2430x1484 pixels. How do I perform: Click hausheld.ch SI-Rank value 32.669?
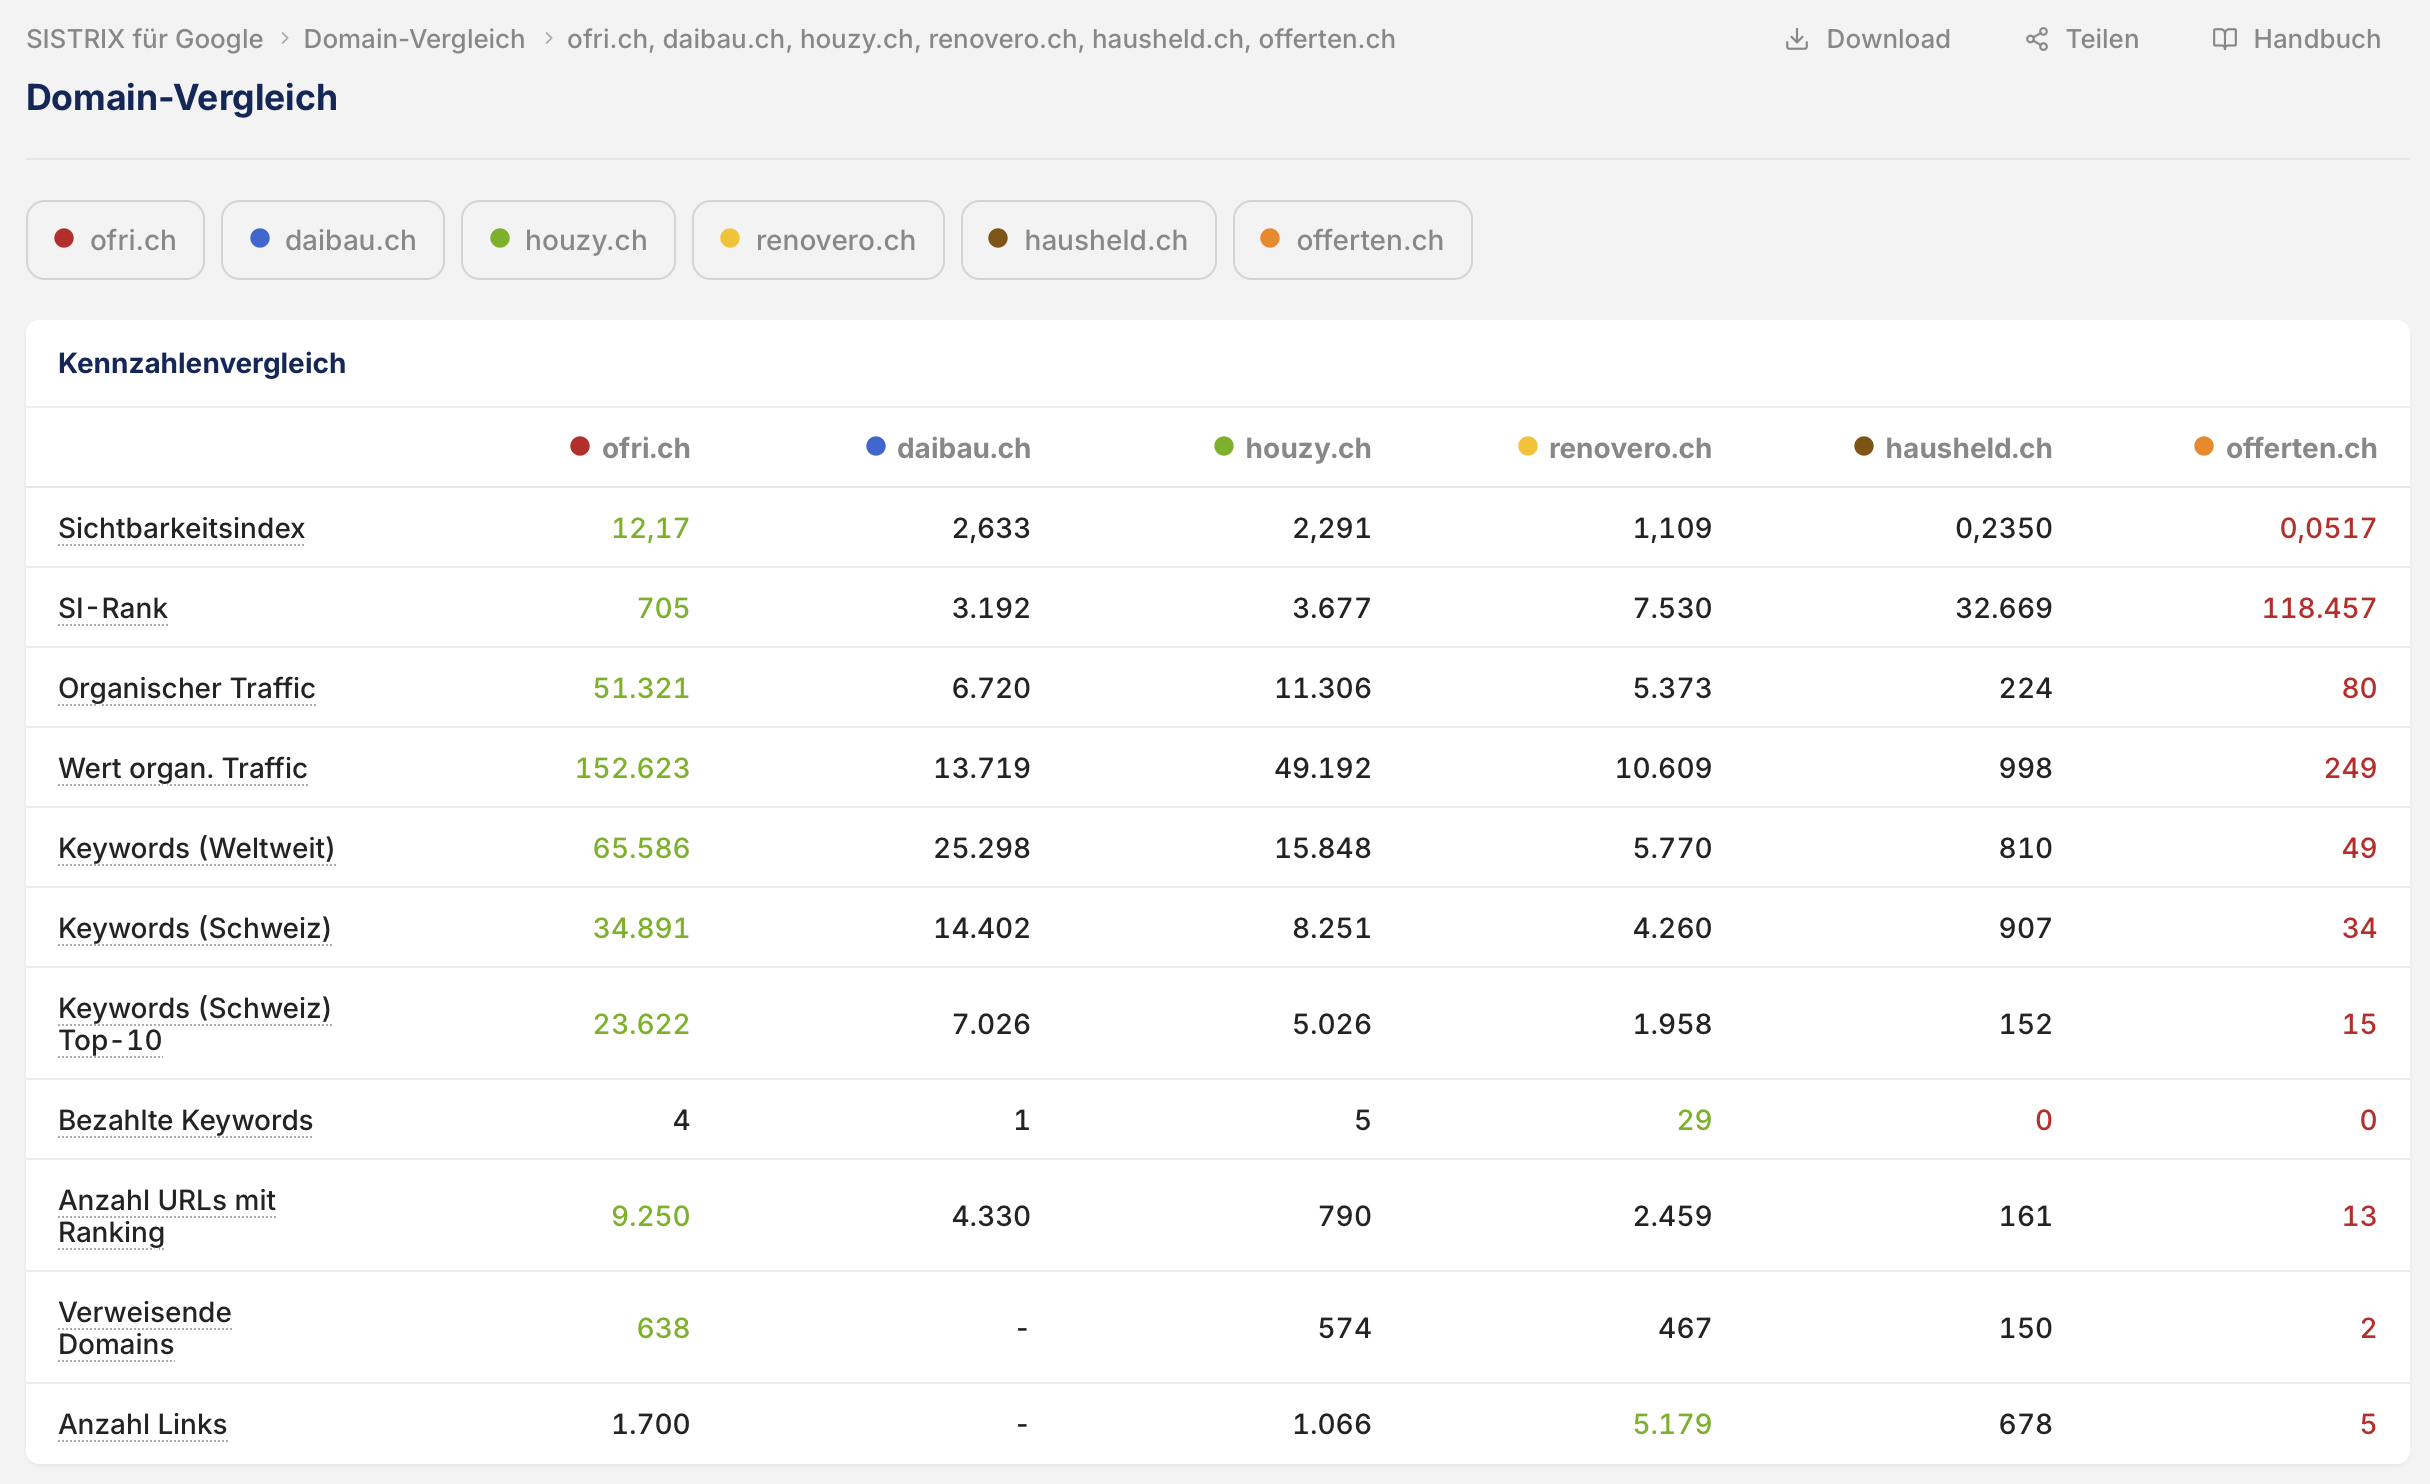pos(2003,608)
